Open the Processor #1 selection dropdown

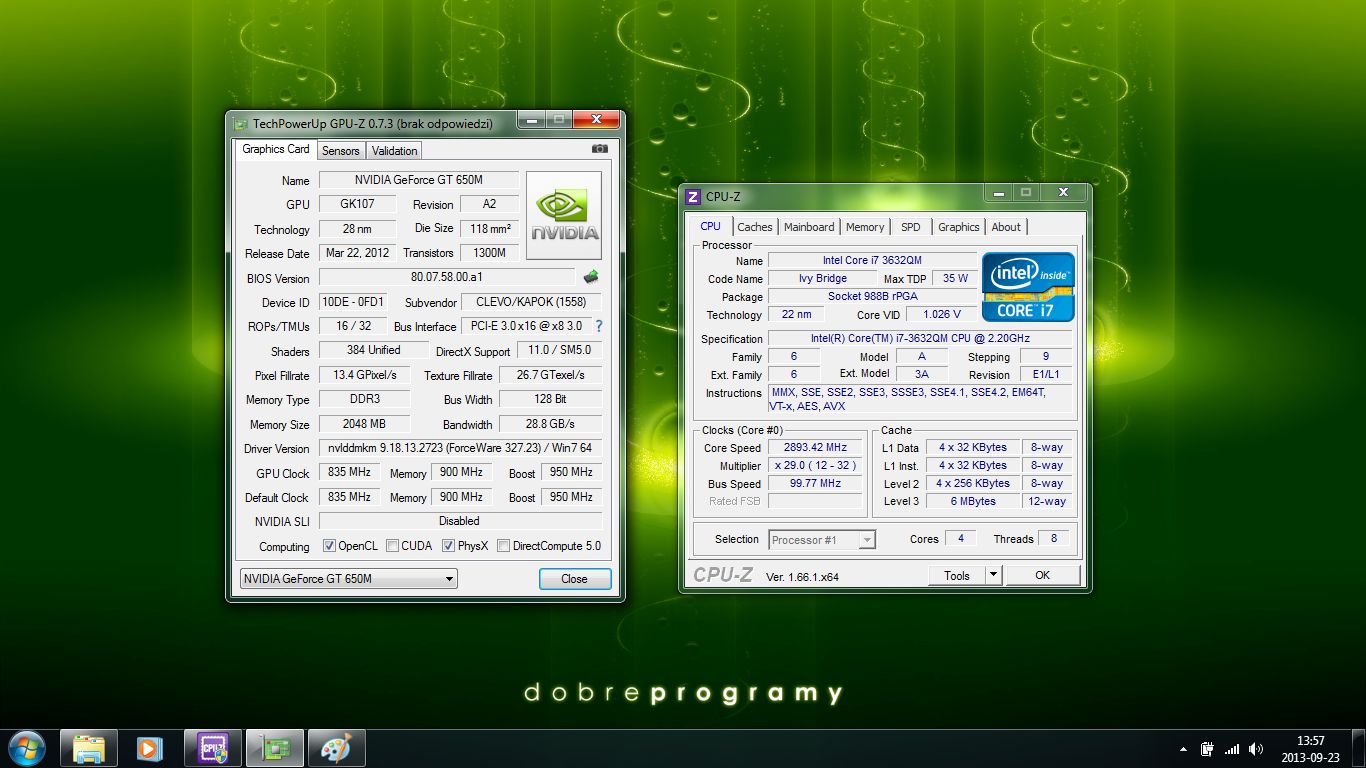pyautogui.click(x=822, y=540)
